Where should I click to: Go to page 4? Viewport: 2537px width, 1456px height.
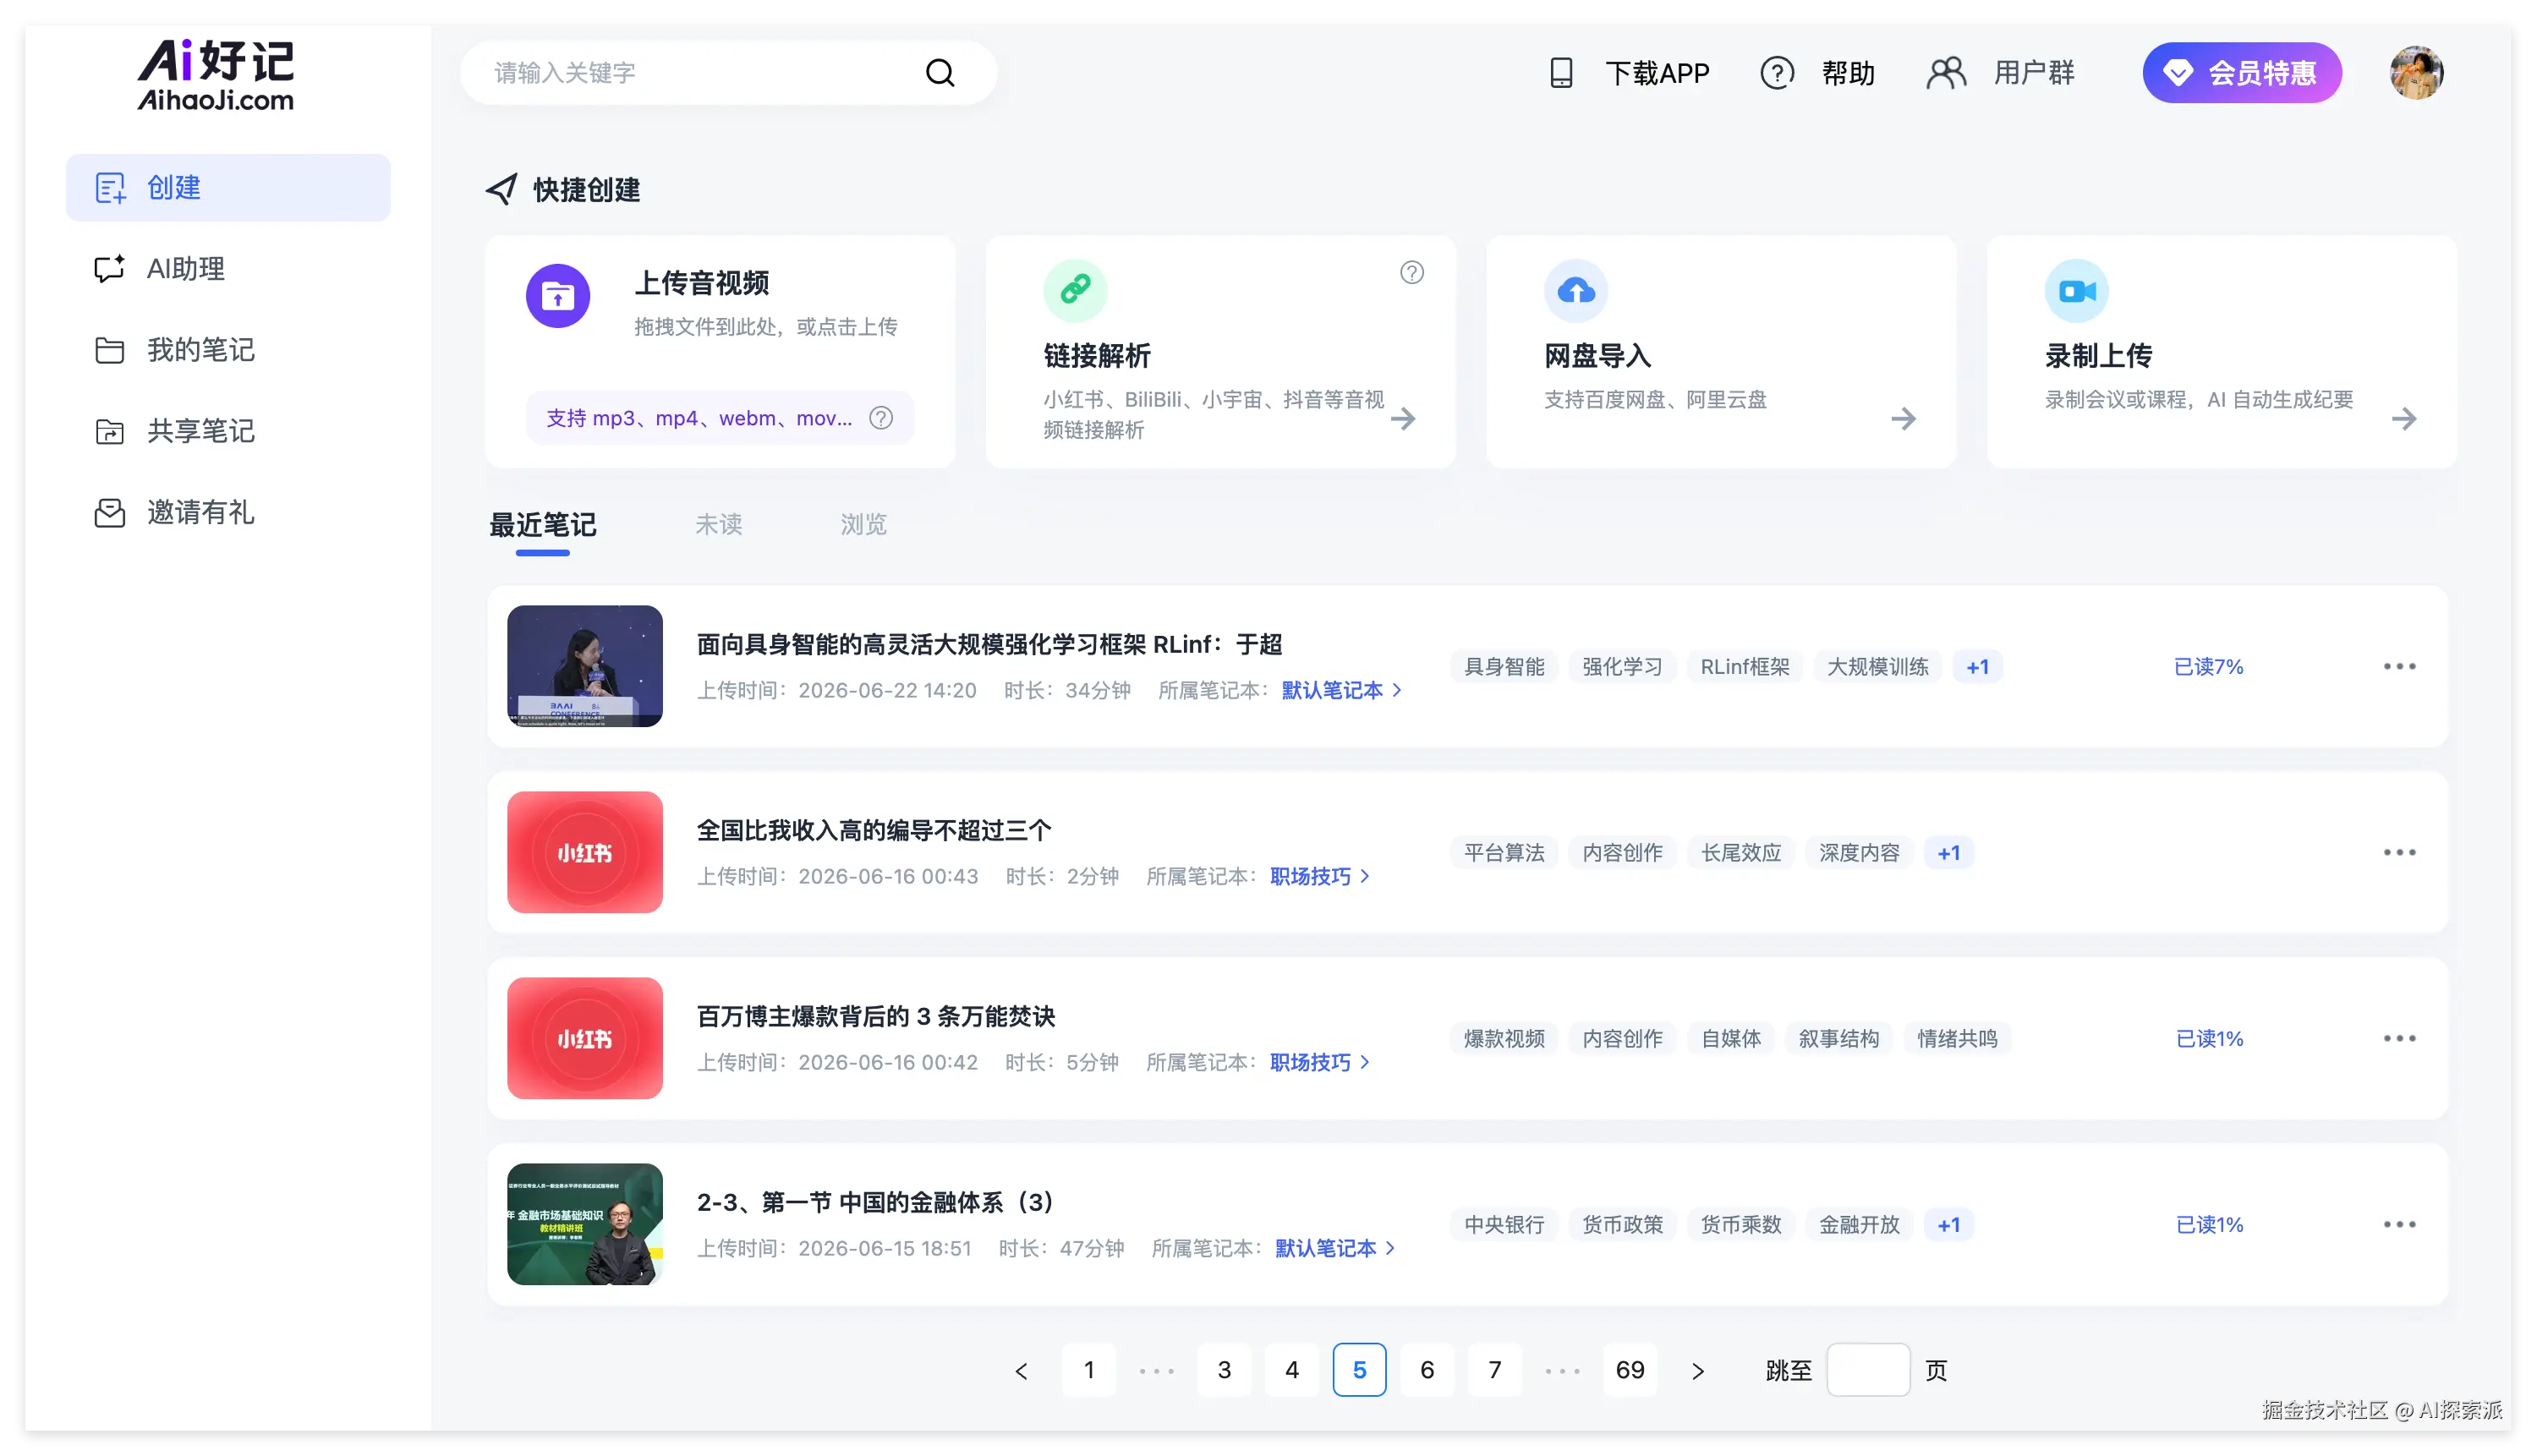tap(1291, 1371)
